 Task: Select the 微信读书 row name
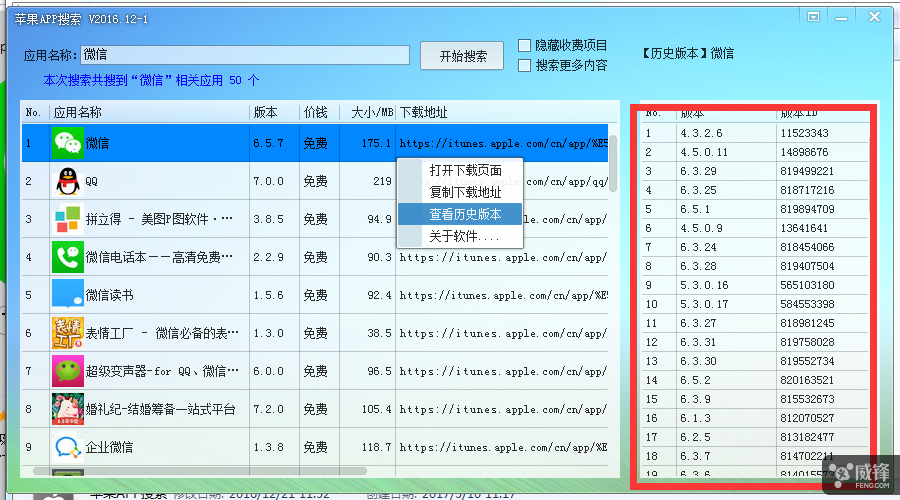point(109,295)
